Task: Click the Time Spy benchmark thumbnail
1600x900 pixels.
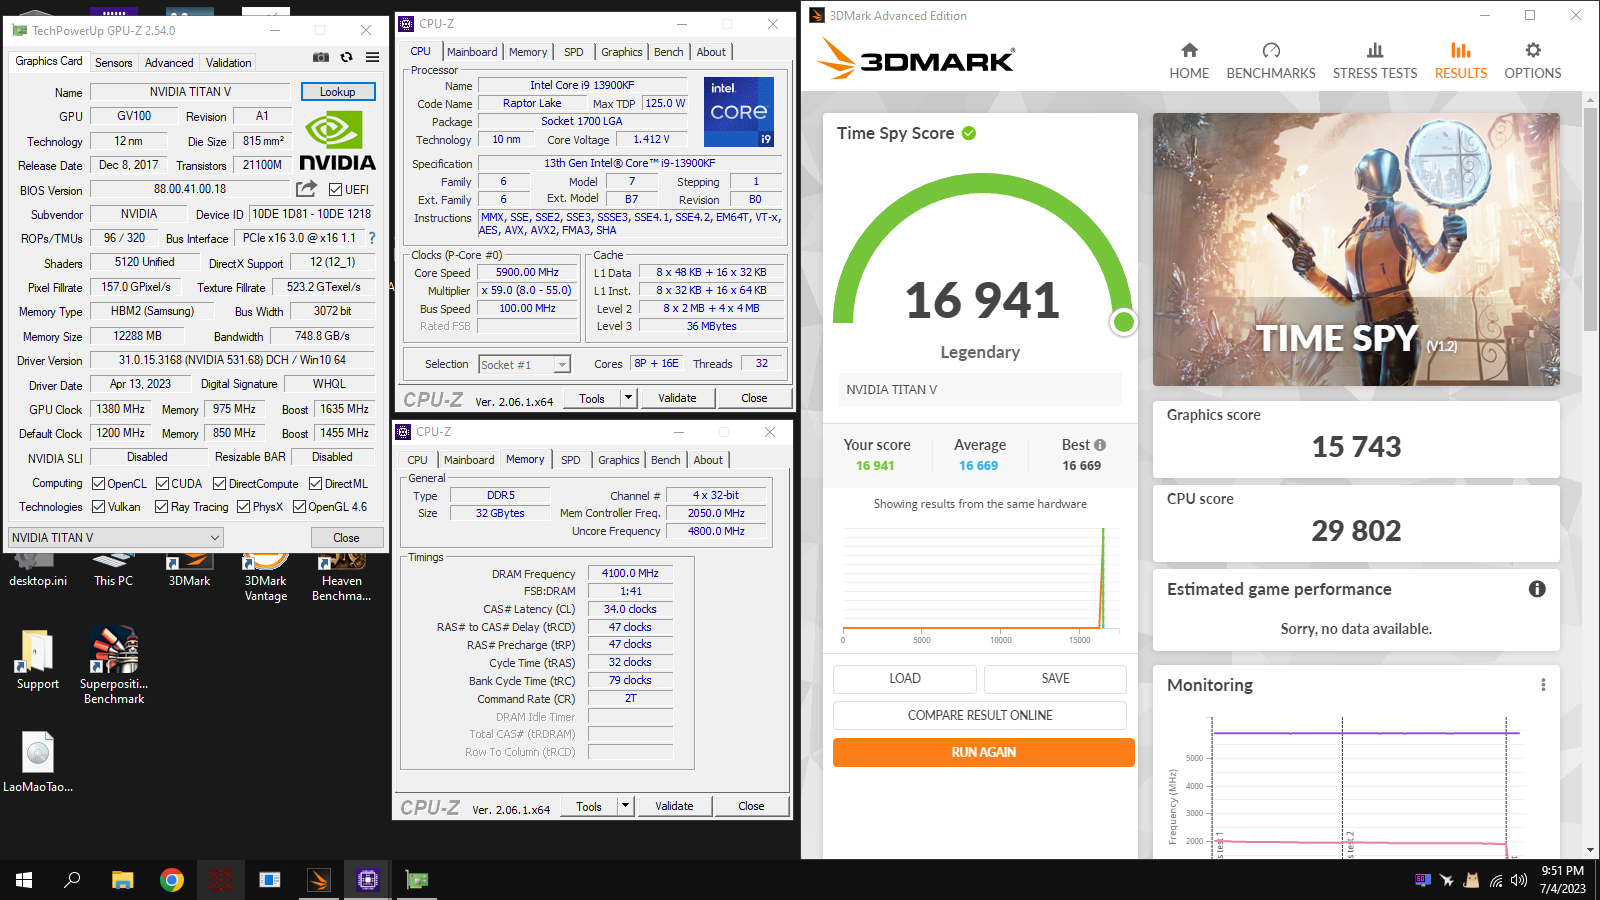Action: 1356,249
